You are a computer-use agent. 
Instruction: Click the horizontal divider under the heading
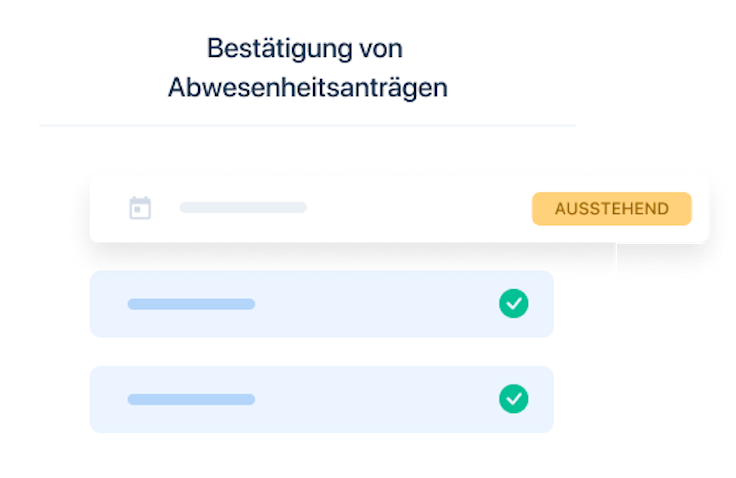[307, 125]
